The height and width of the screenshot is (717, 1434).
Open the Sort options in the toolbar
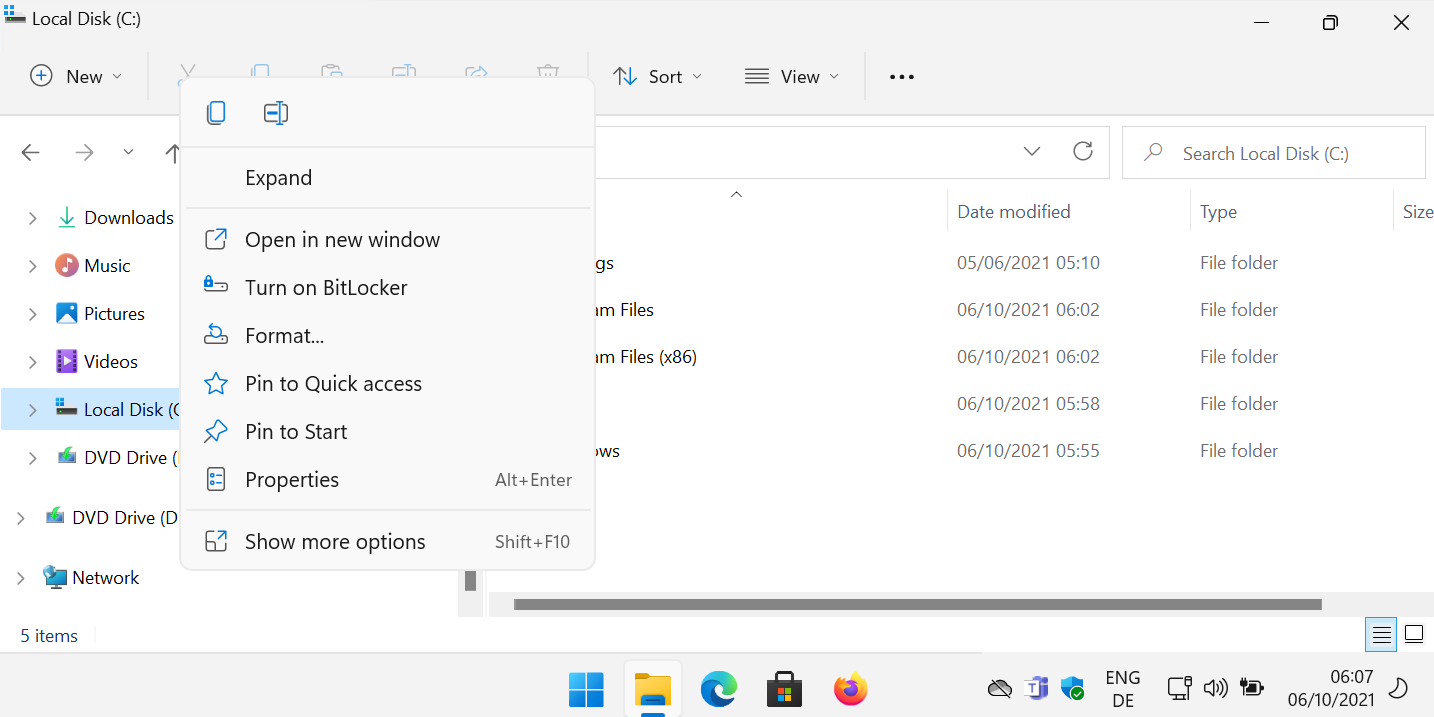(656, 76)
